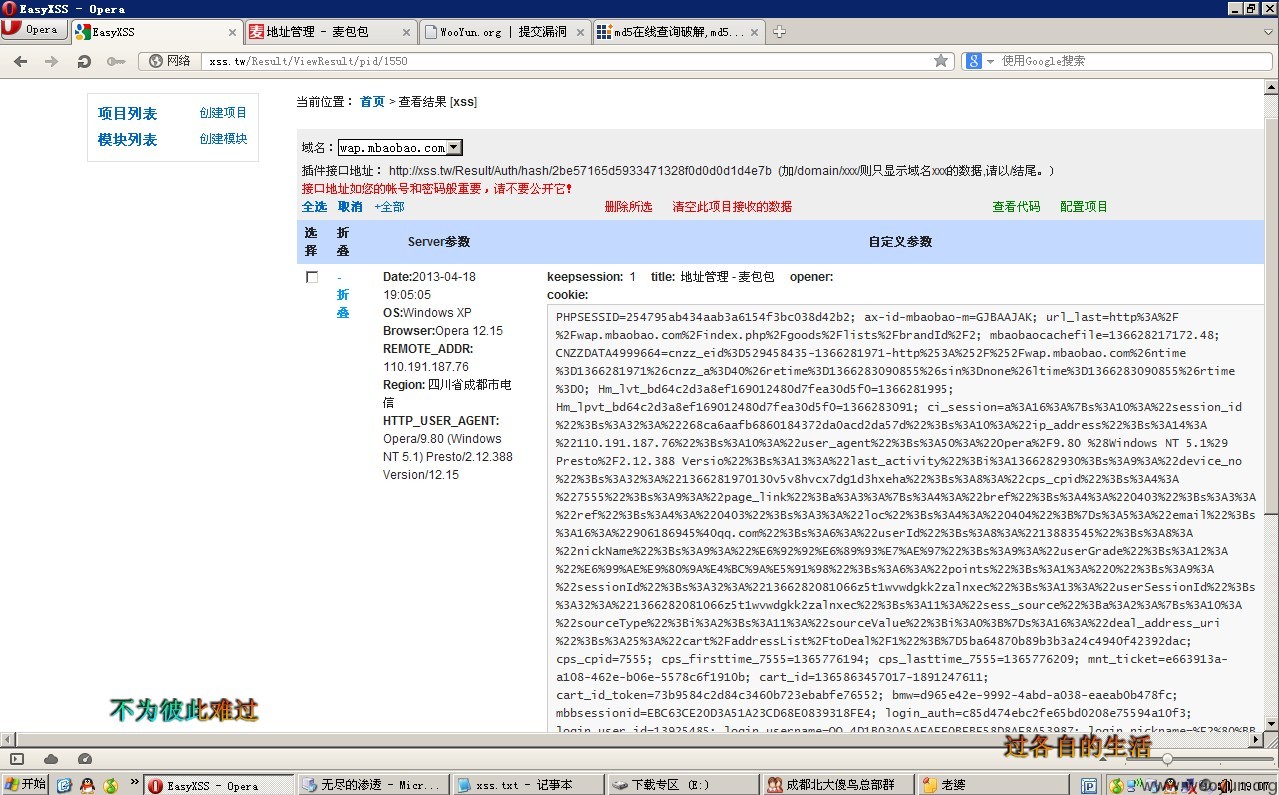Reload the page with reload icon
The width and height of the screenshot is (1279, 795).
tap(84, 61)
